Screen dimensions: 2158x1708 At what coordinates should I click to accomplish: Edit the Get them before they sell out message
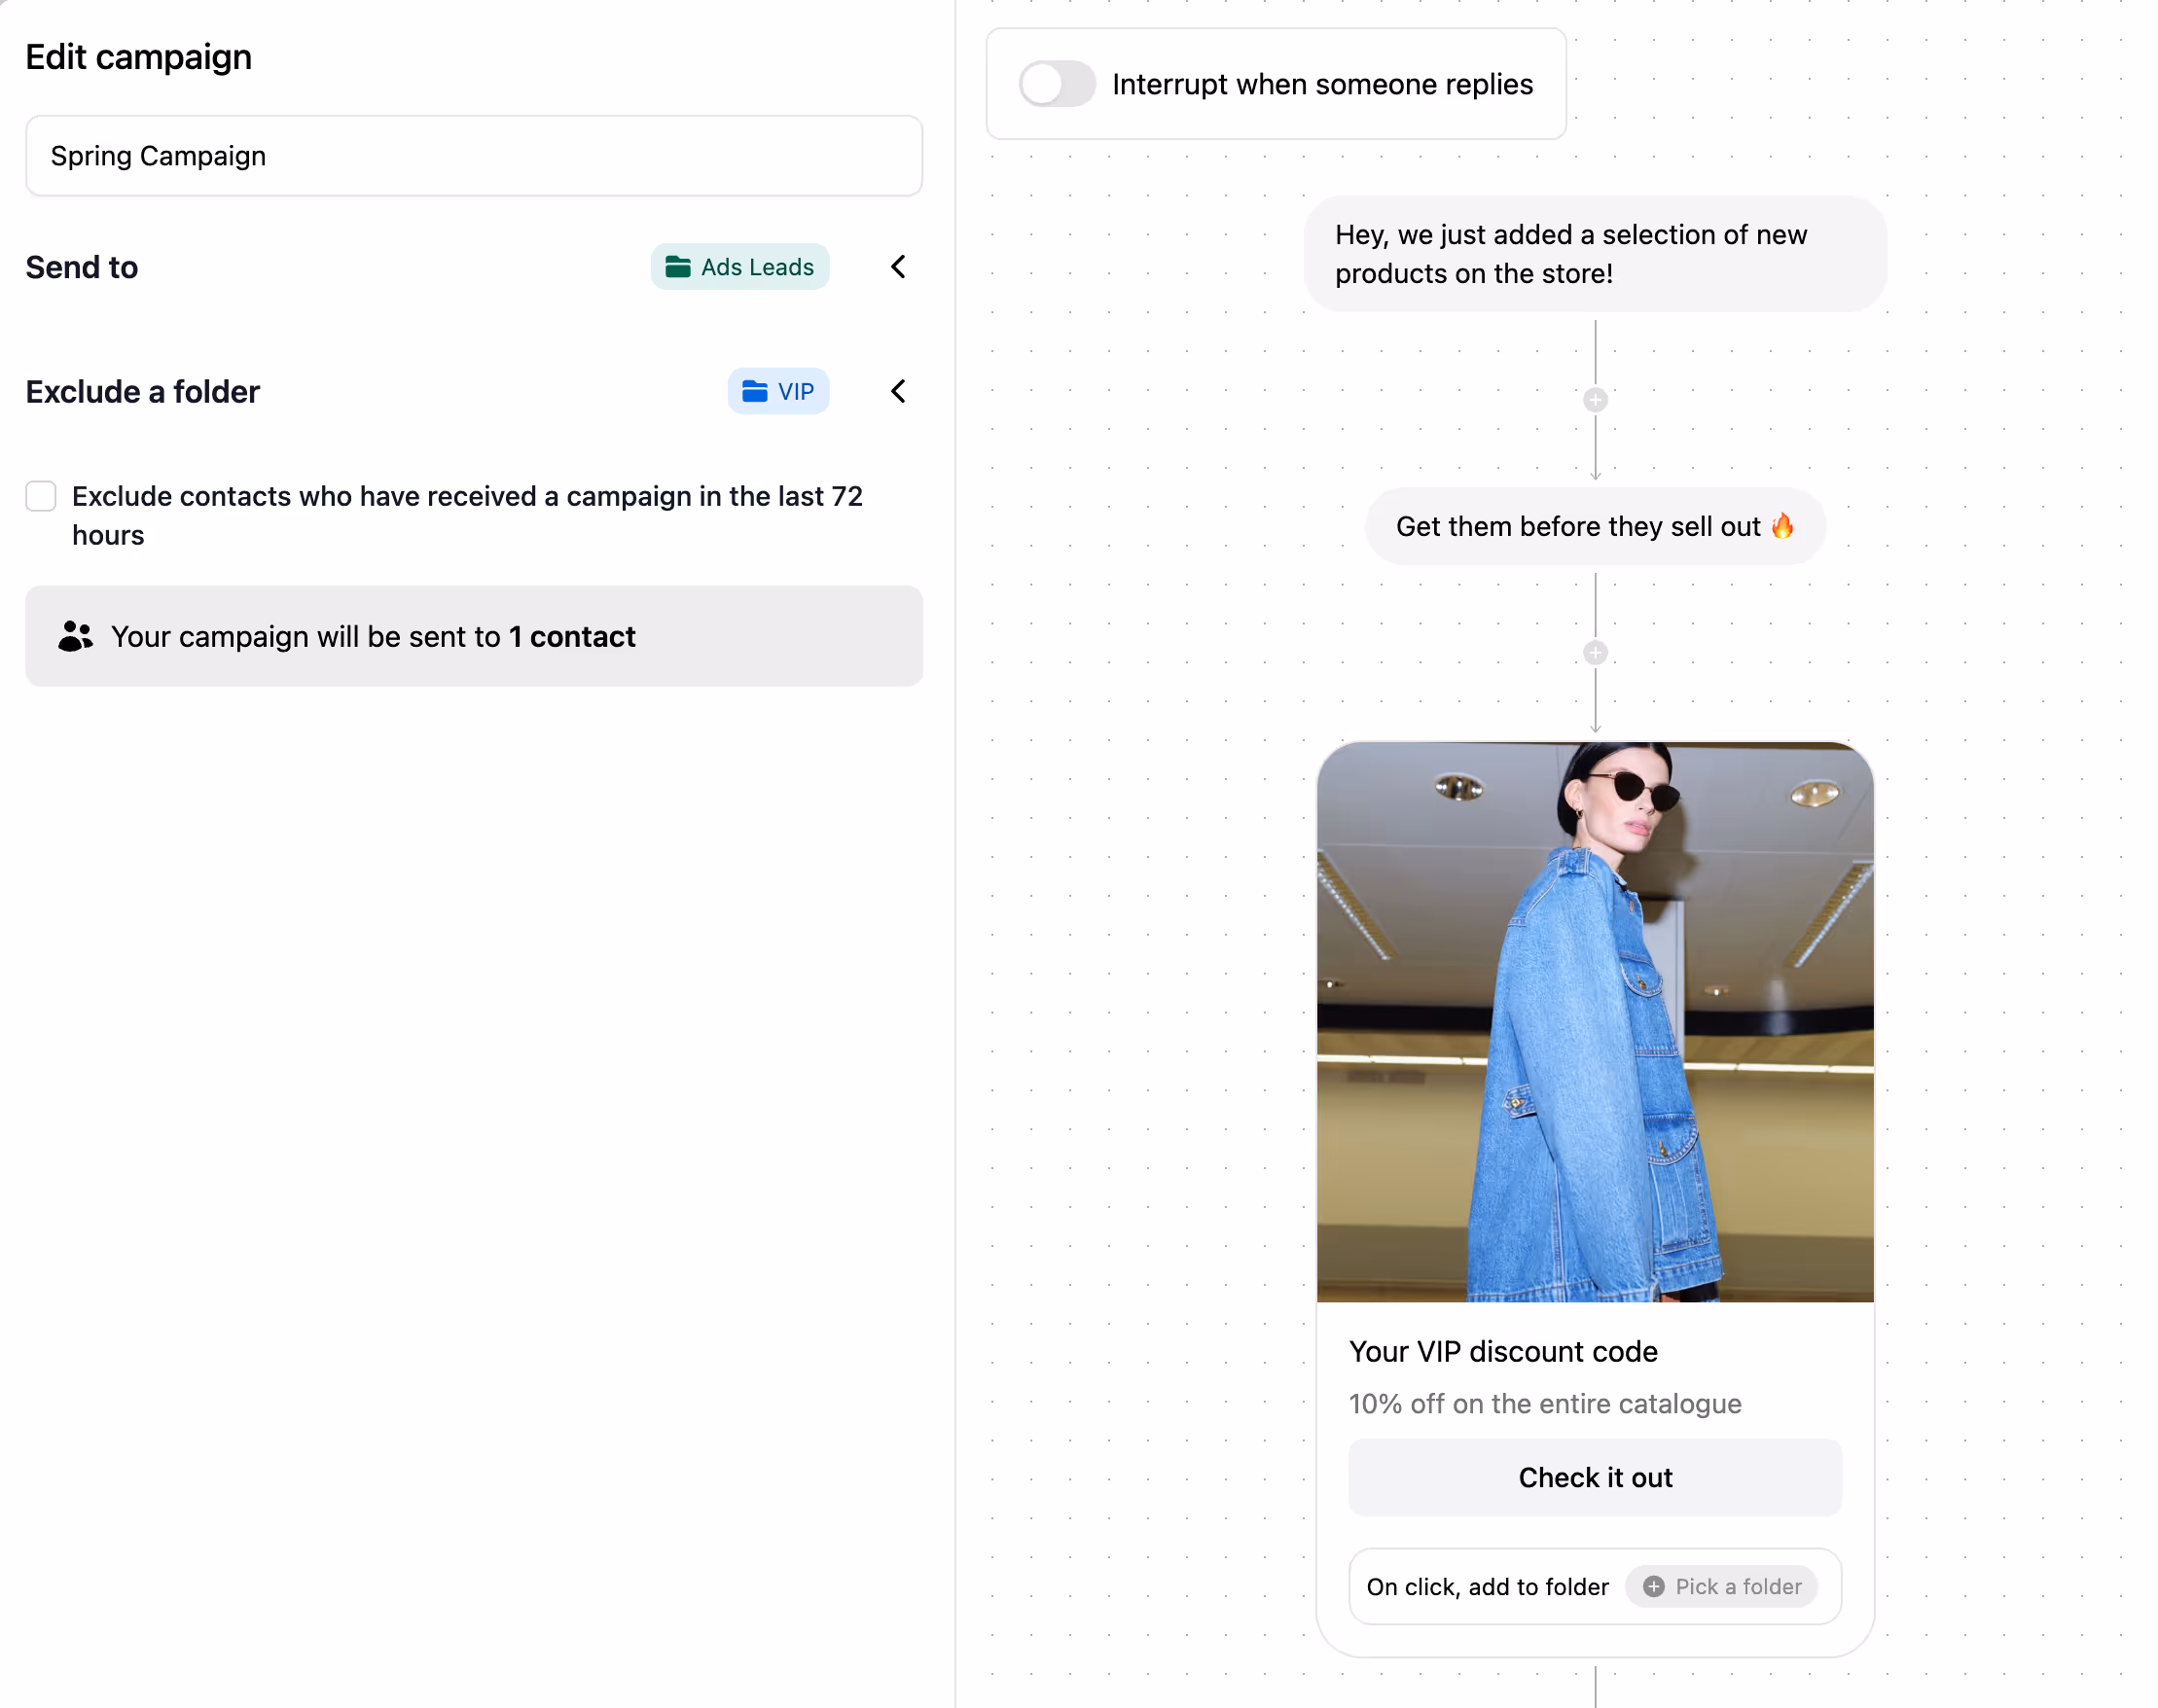(1595, 526)
